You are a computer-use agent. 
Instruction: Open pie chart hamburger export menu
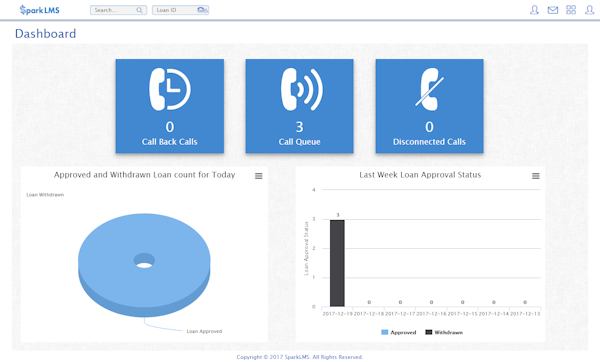259,176
